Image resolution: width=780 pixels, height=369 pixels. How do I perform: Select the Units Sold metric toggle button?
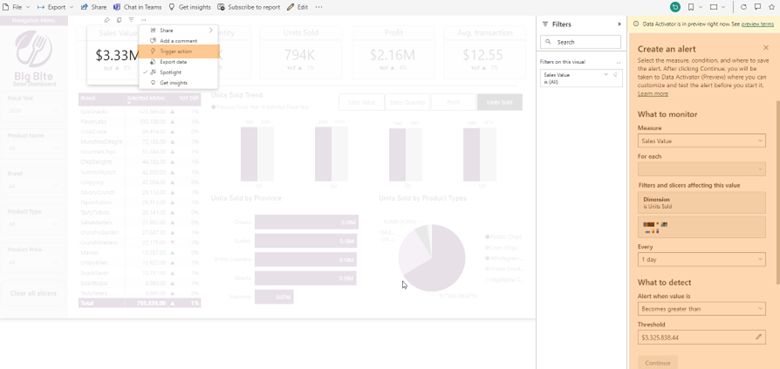(x=499, y=102)
